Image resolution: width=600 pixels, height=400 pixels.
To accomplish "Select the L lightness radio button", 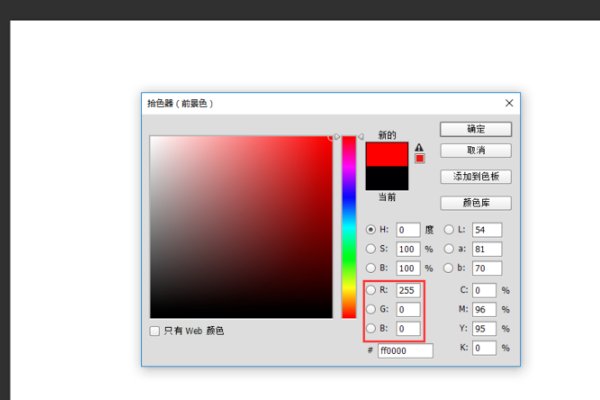I will 447,230.
